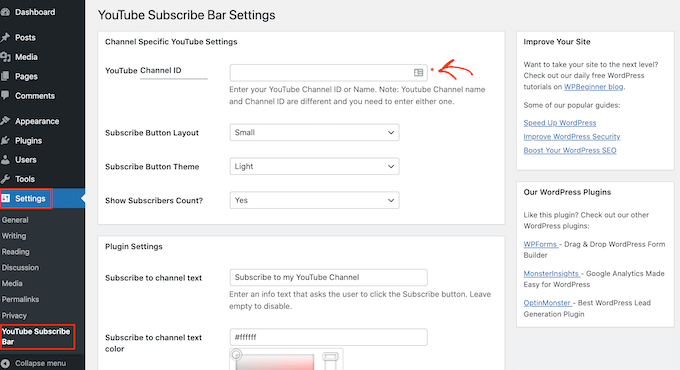Click the Improve Your Site heading
This screenshot has height=370, width=680.
[x=557, y=42]
